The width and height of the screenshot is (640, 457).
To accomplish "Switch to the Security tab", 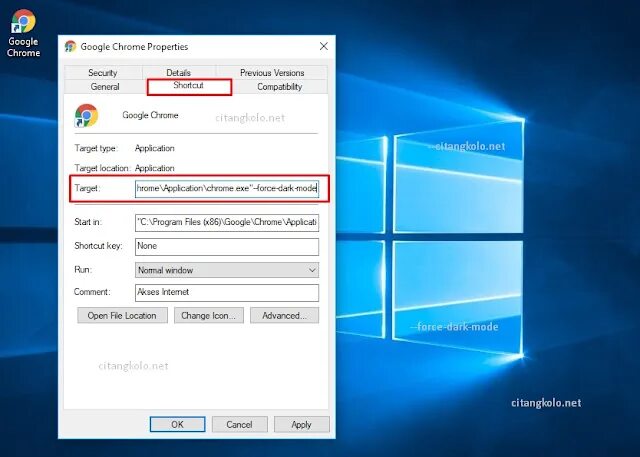I will point(103,73).
